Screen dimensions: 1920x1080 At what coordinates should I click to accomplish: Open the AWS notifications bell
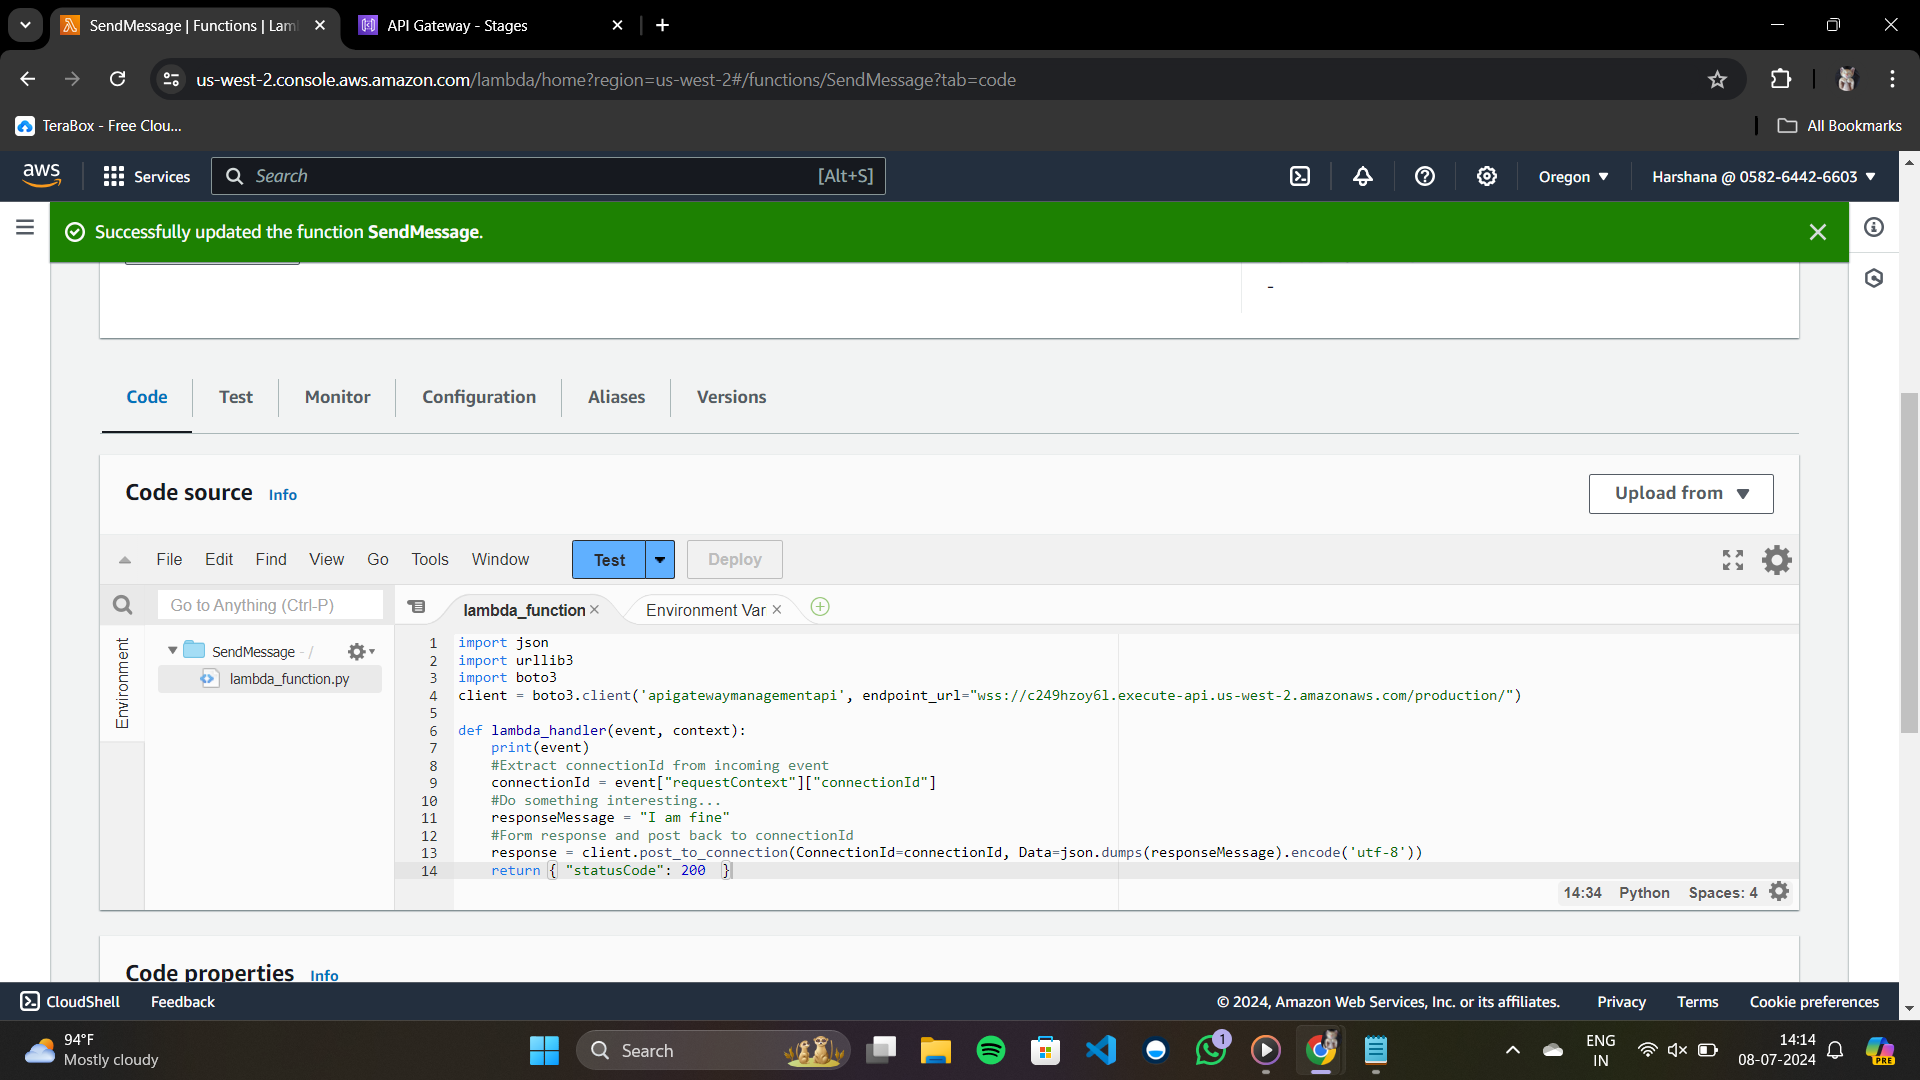click(1362, 176)
